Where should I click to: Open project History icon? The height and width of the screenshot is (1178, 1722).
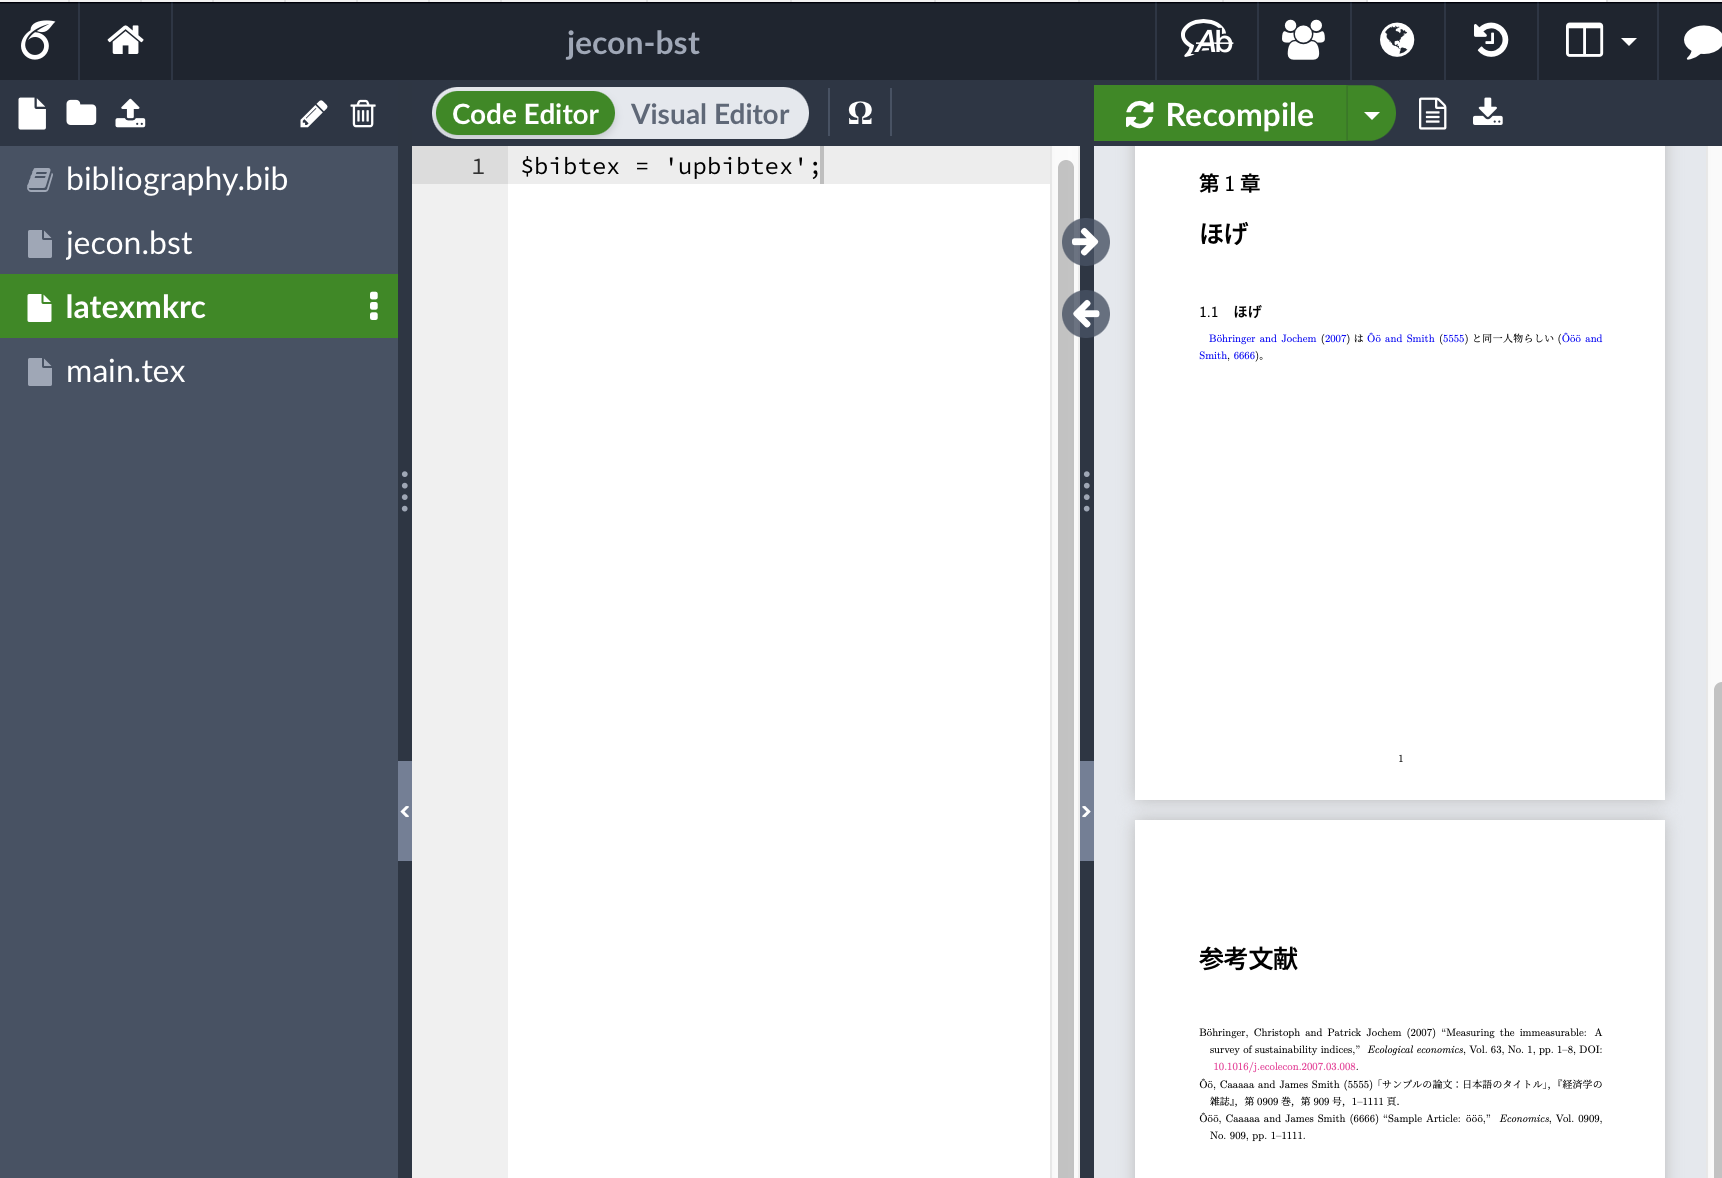point(1490,41)
